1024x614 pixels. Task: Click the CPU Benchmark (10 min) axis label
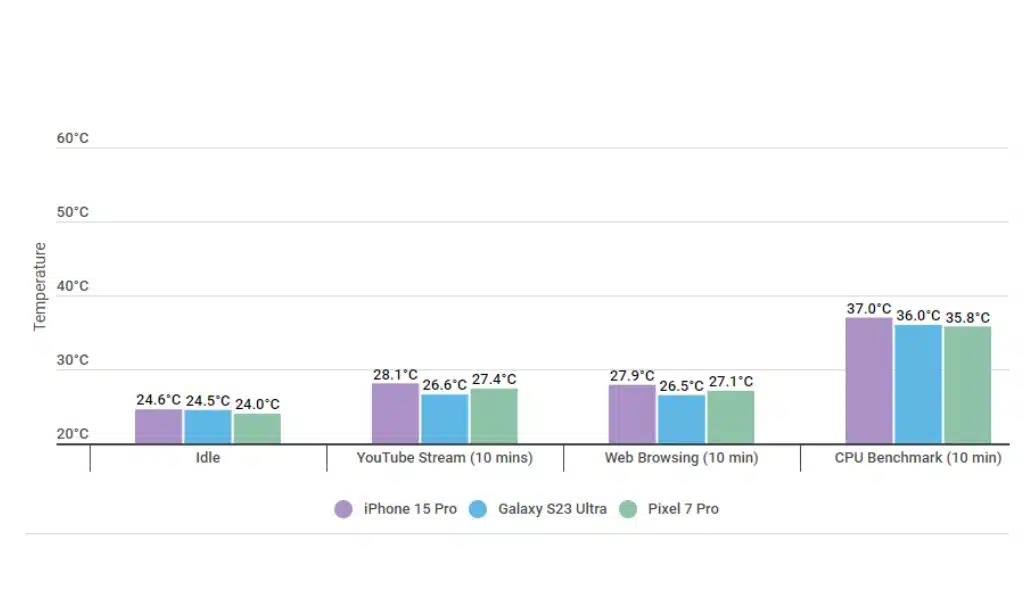click(x=917, y=458)
